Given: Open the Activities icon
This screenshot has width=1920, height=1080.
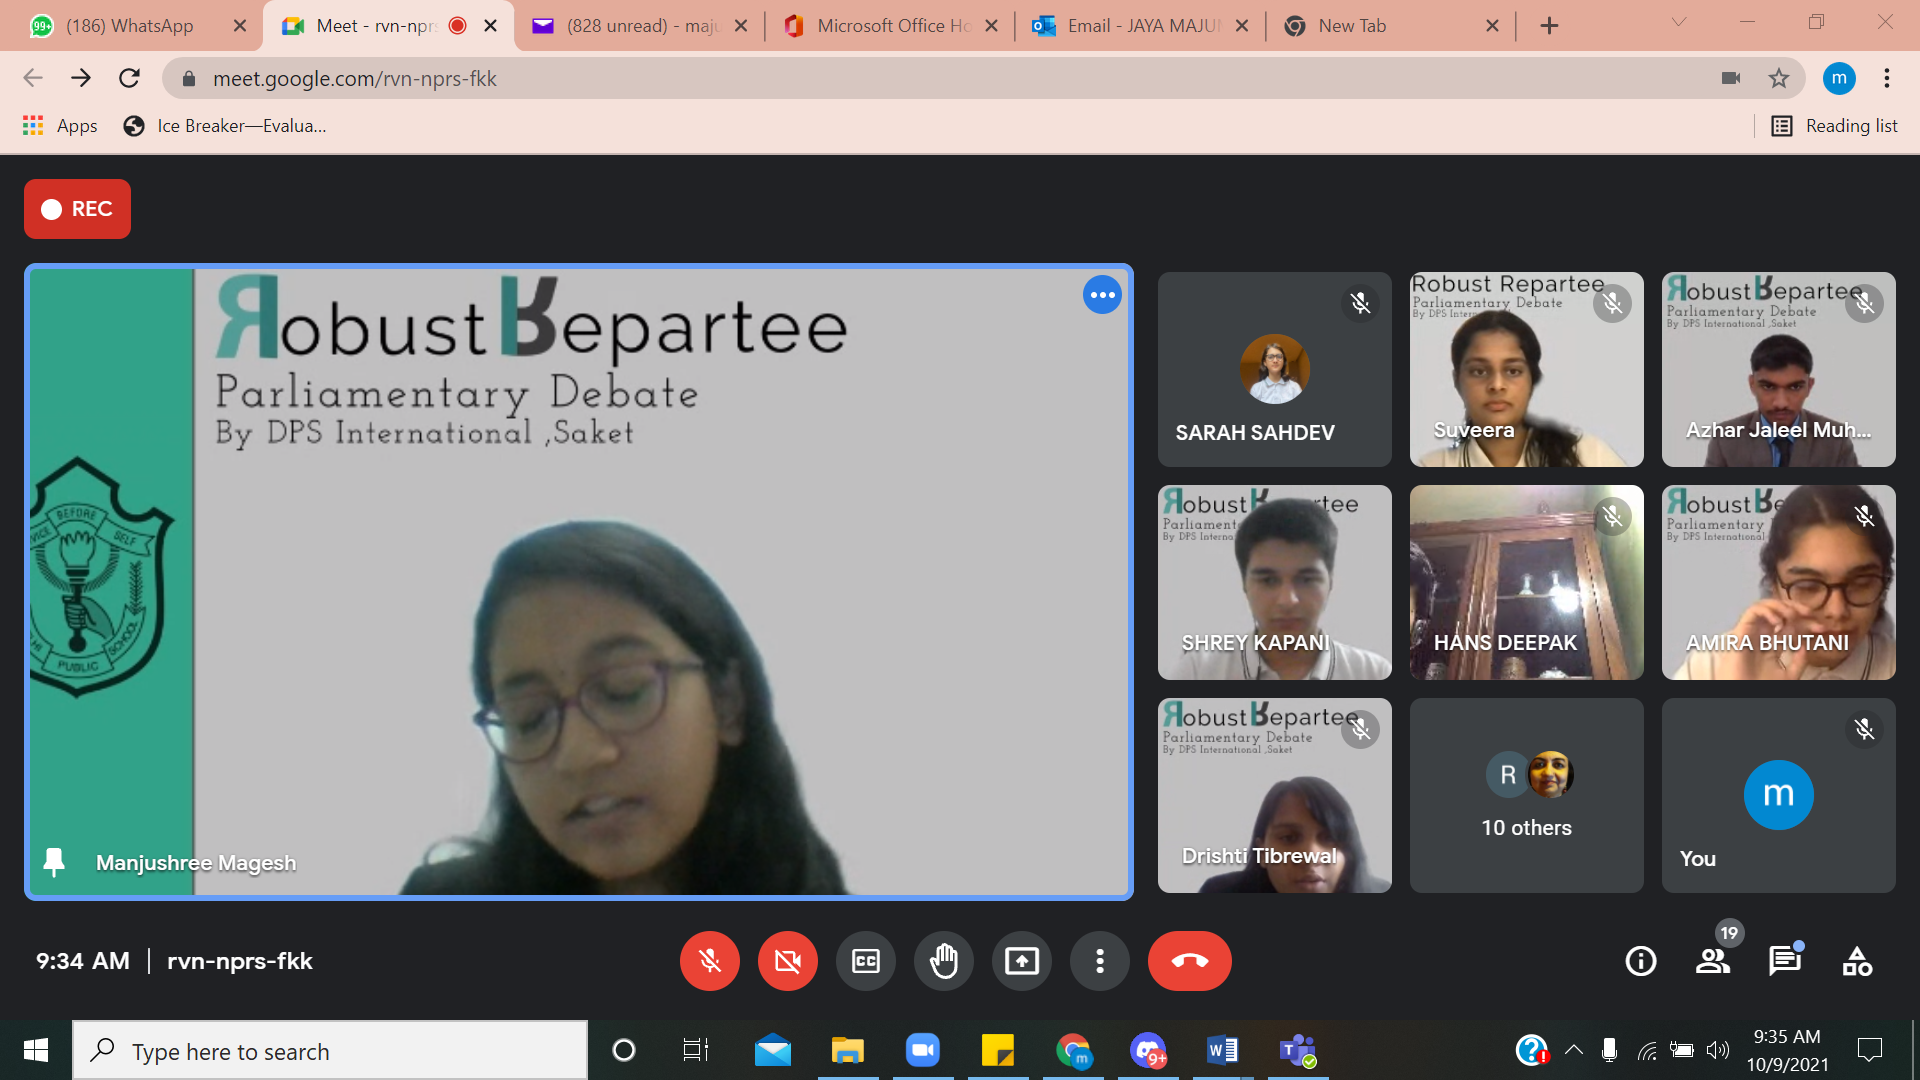Looking at the screenshot, I should point(1857,961).
